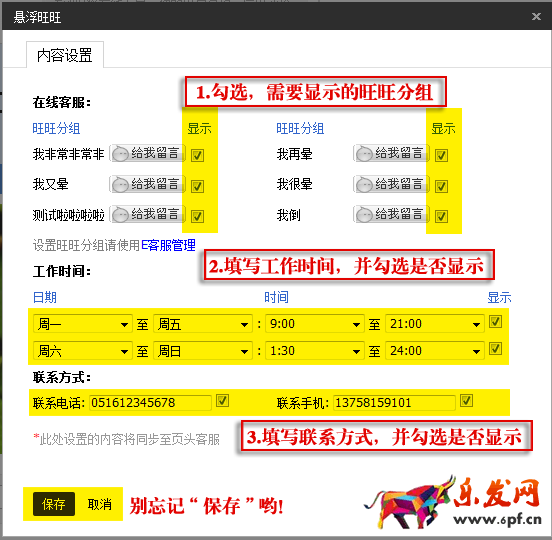The height and width of the screenshot is (540, 552).
Task: Toggle display checkbox for 联系手机
Action: pyautogui.click(x=466, y=401)
